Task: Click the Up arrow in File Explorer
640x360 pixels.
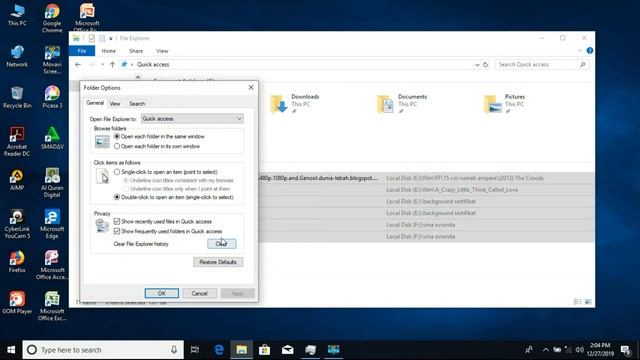Action: (x=112, y=64)
